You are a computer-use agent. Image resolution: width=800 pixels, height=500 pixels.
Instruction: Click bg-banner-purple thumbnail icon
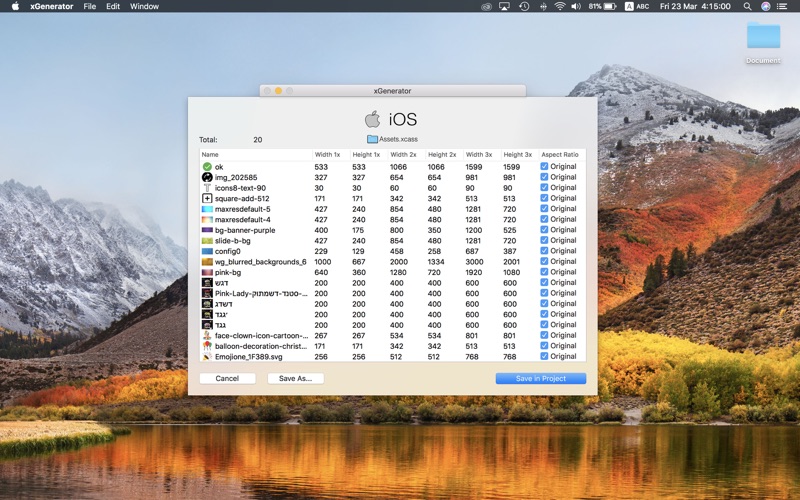tap(207, 230)
